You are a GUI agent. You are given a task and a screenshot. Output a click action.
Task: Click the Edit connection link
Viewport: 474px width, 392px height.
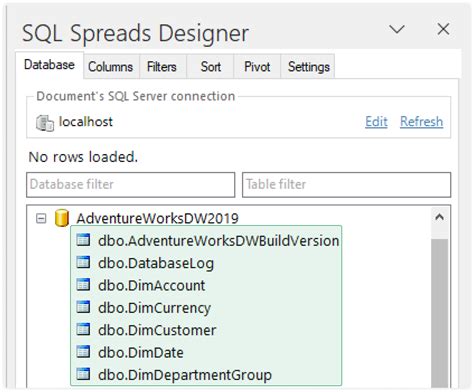(376, 122)
